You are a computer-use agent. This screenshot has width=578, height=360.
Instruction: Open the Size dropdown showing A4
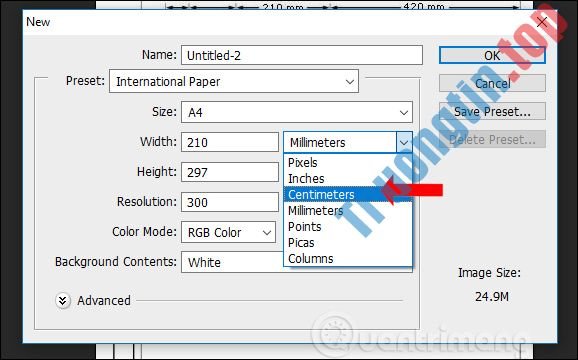(x=297, y=112)
